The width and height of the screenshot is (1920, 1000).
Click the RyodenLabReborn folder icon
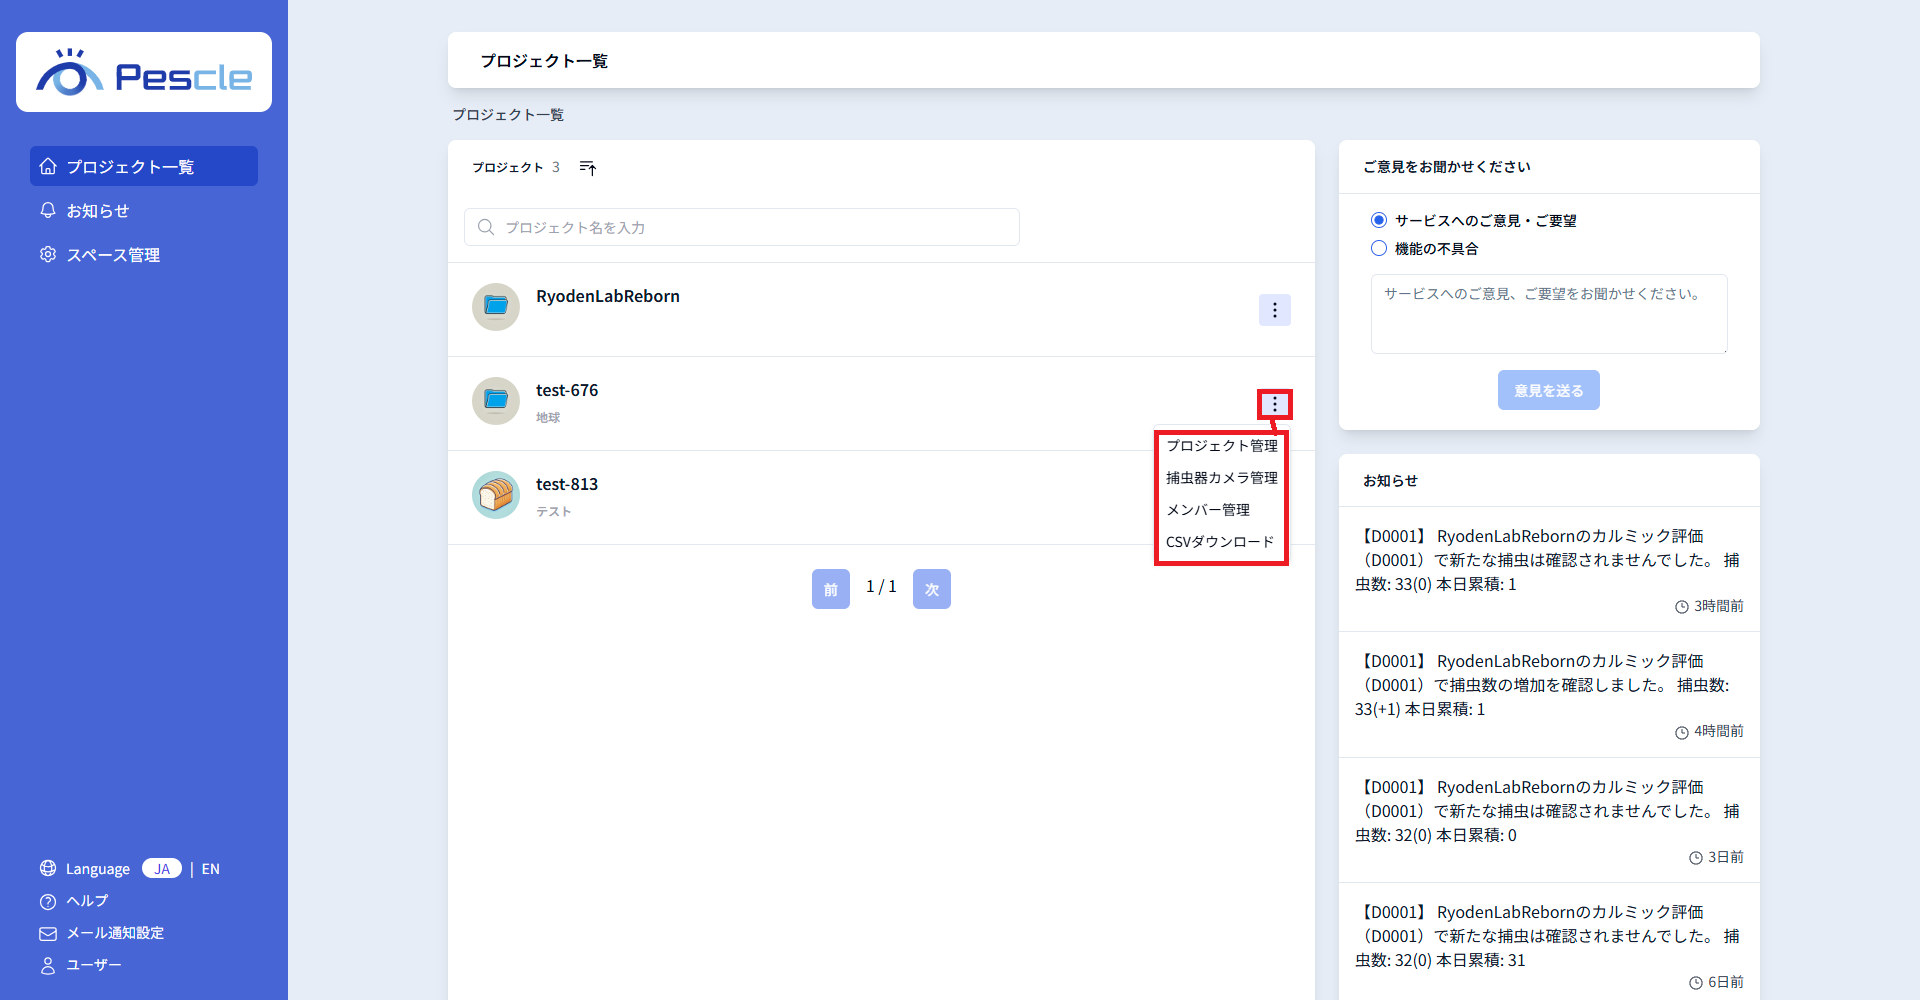coord(496,307)
